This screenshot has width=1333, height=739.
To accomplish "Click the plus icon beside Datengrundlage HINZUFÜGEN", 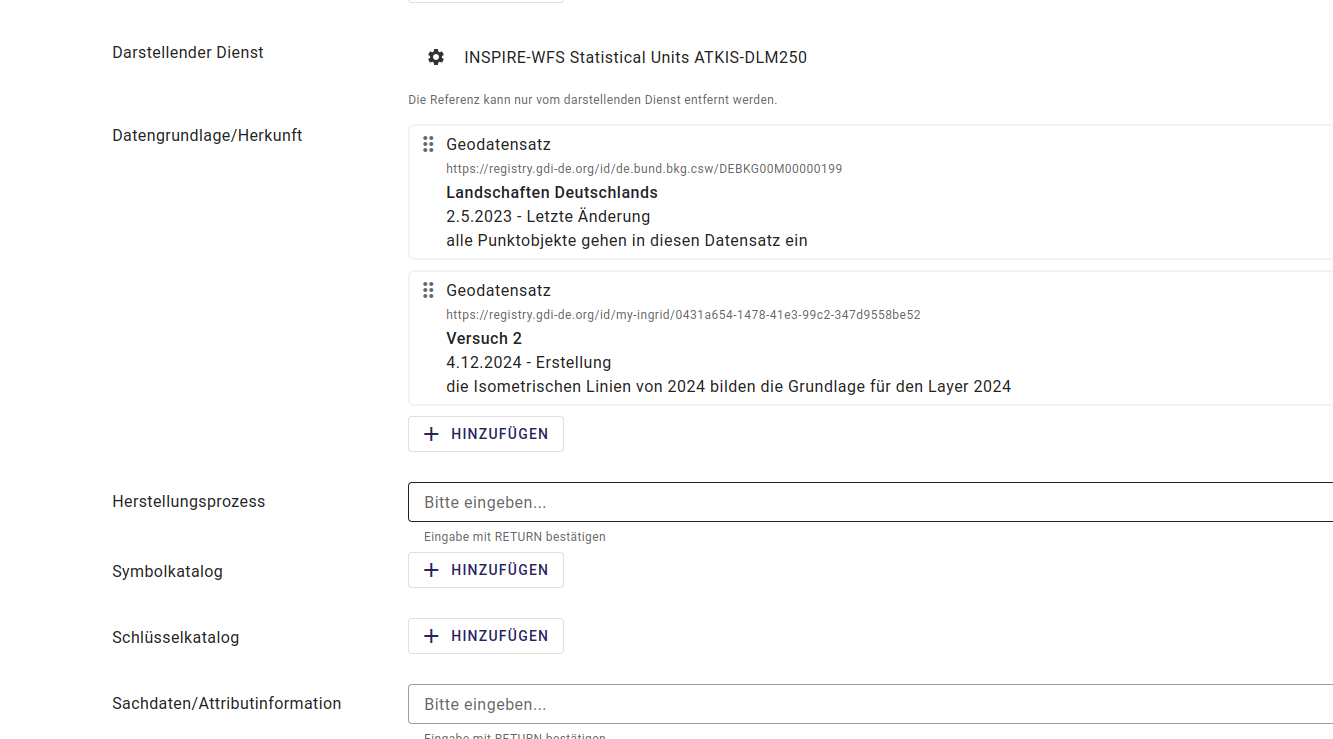I will [431, 433].
